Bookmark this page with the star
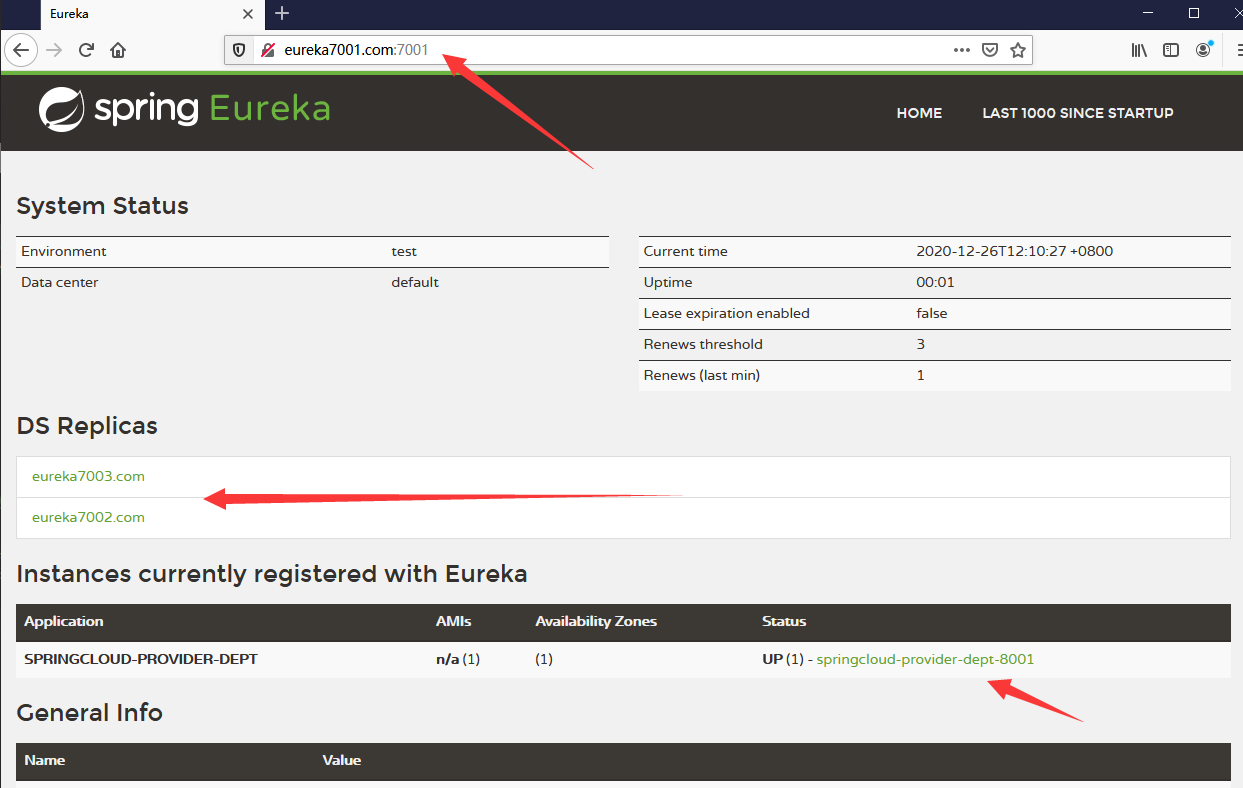 (1018, 50)
